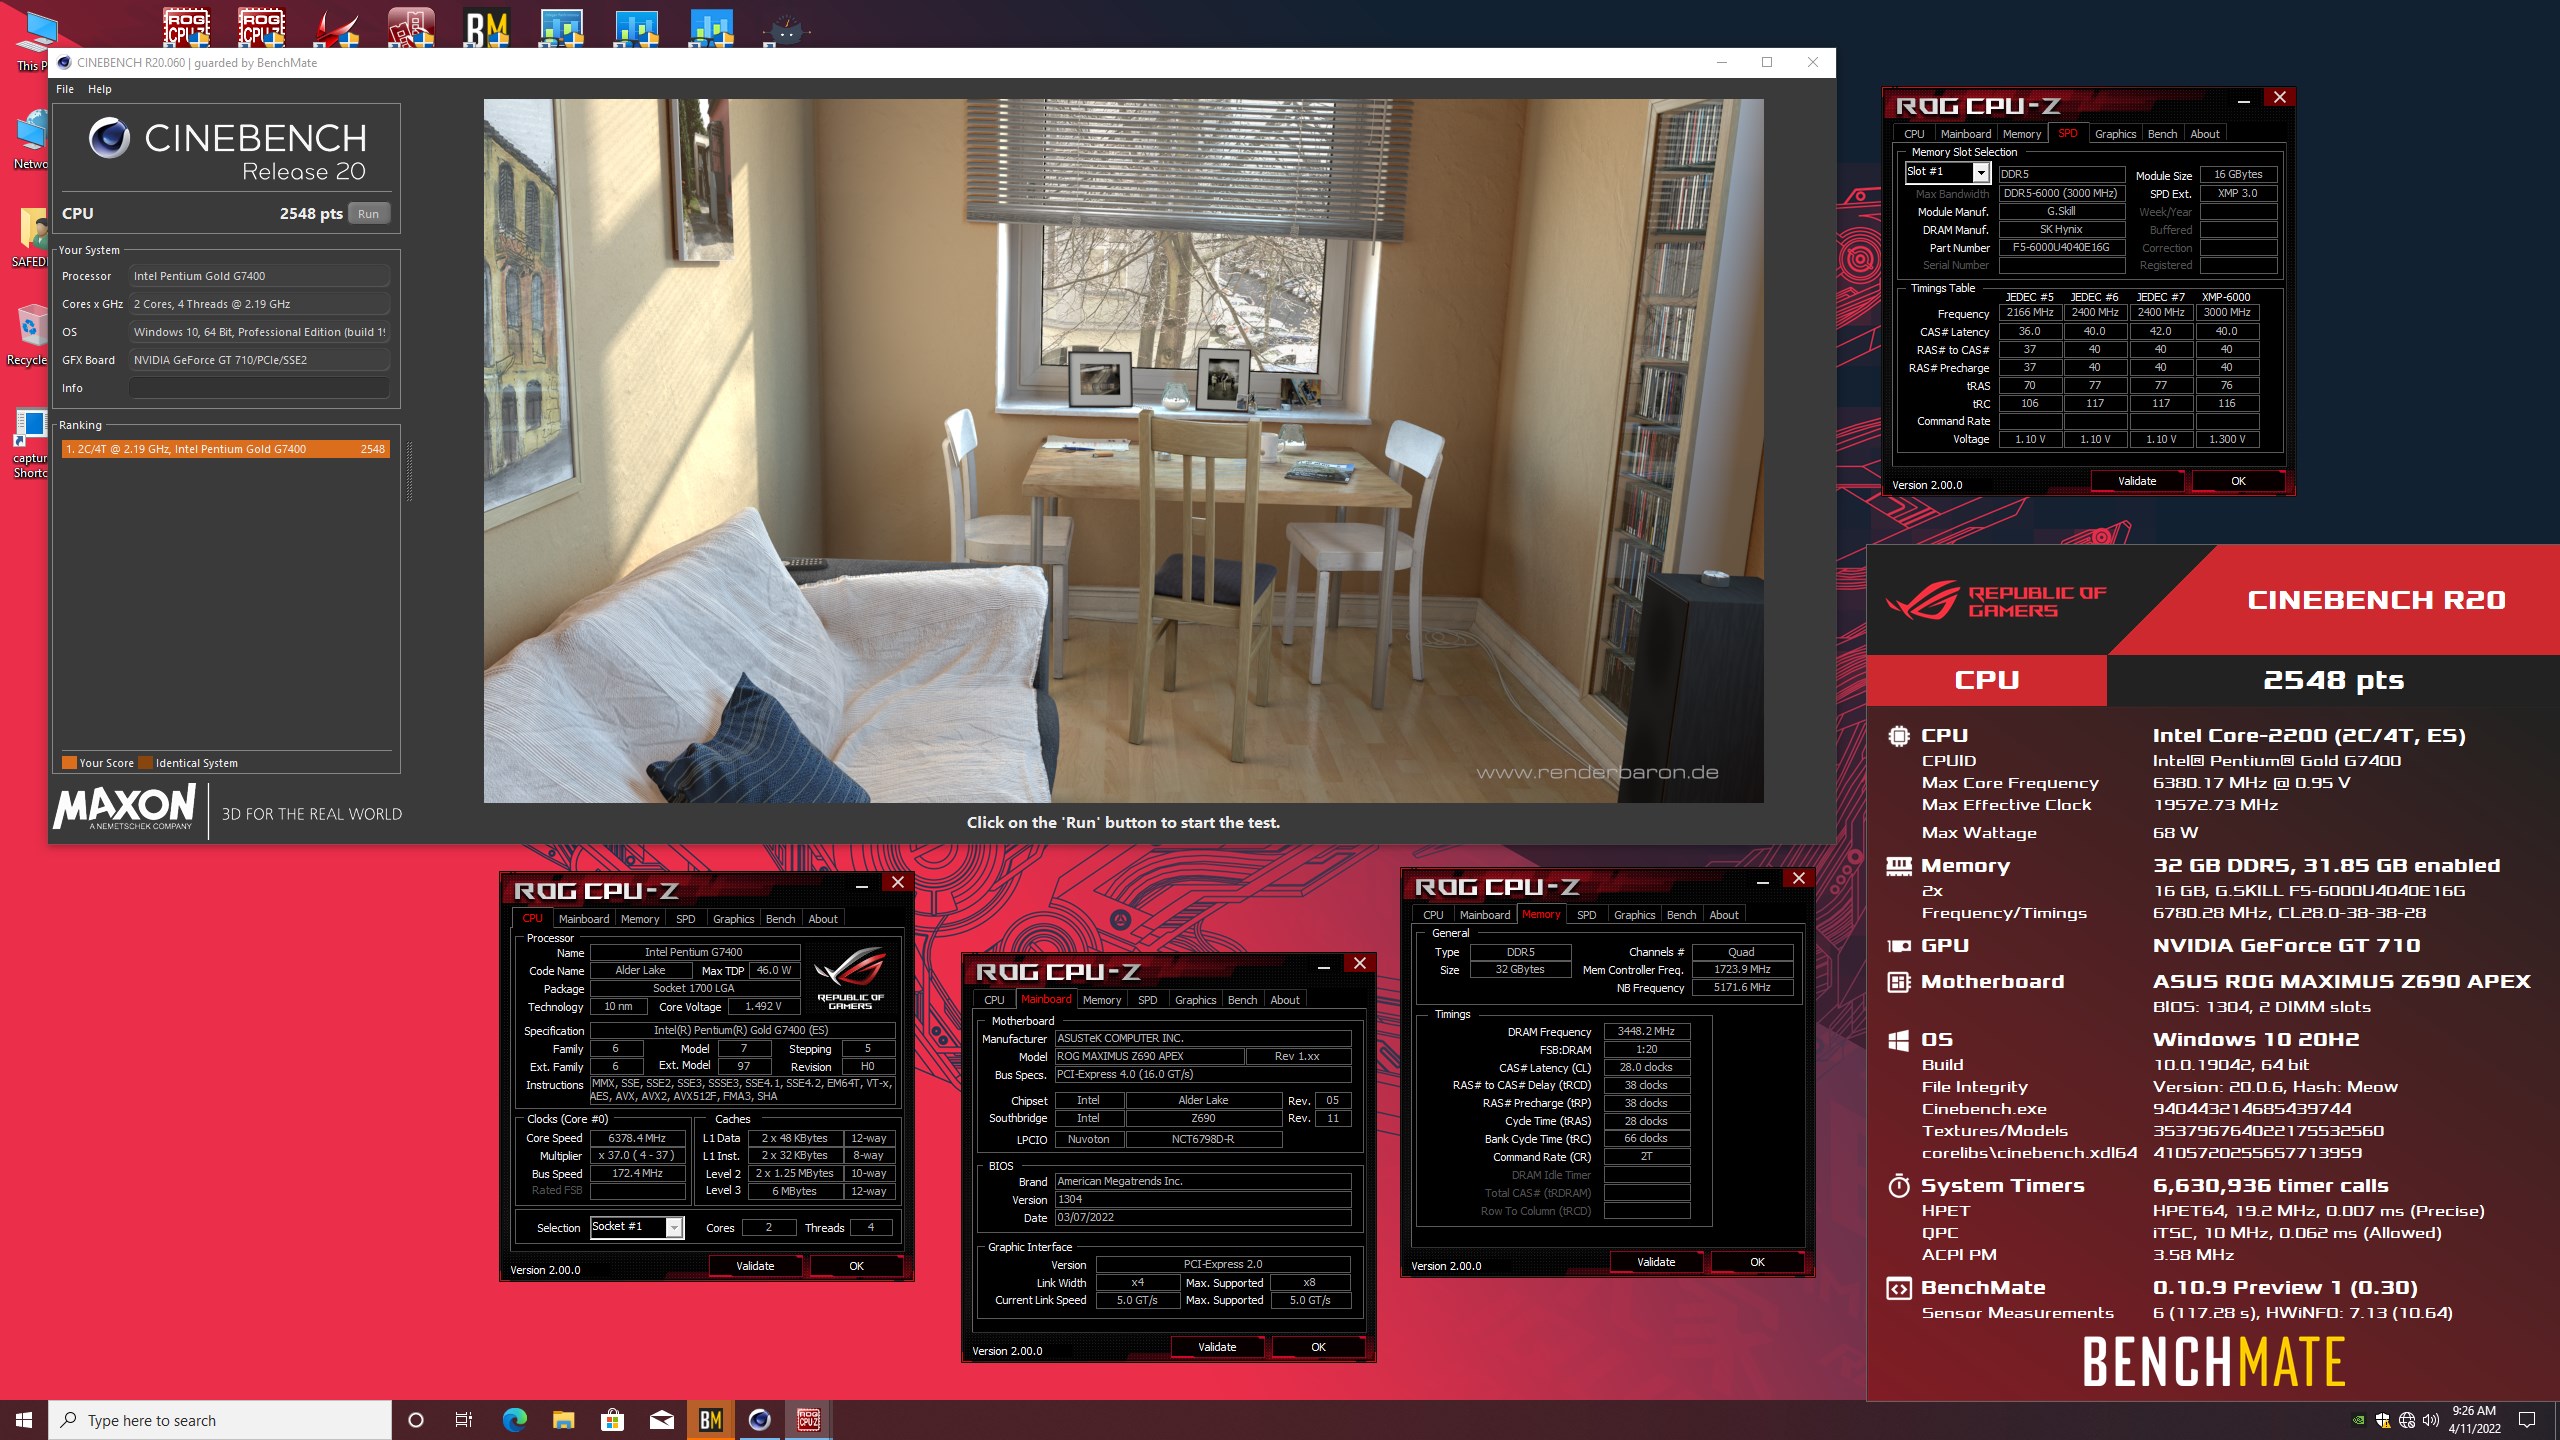The width and height of the screenshot is (2560, 1440).
Task: Click the XMP-6000 frequency cell 3000 MHz
Action: pyautogui.click(x=2227, y=312)
